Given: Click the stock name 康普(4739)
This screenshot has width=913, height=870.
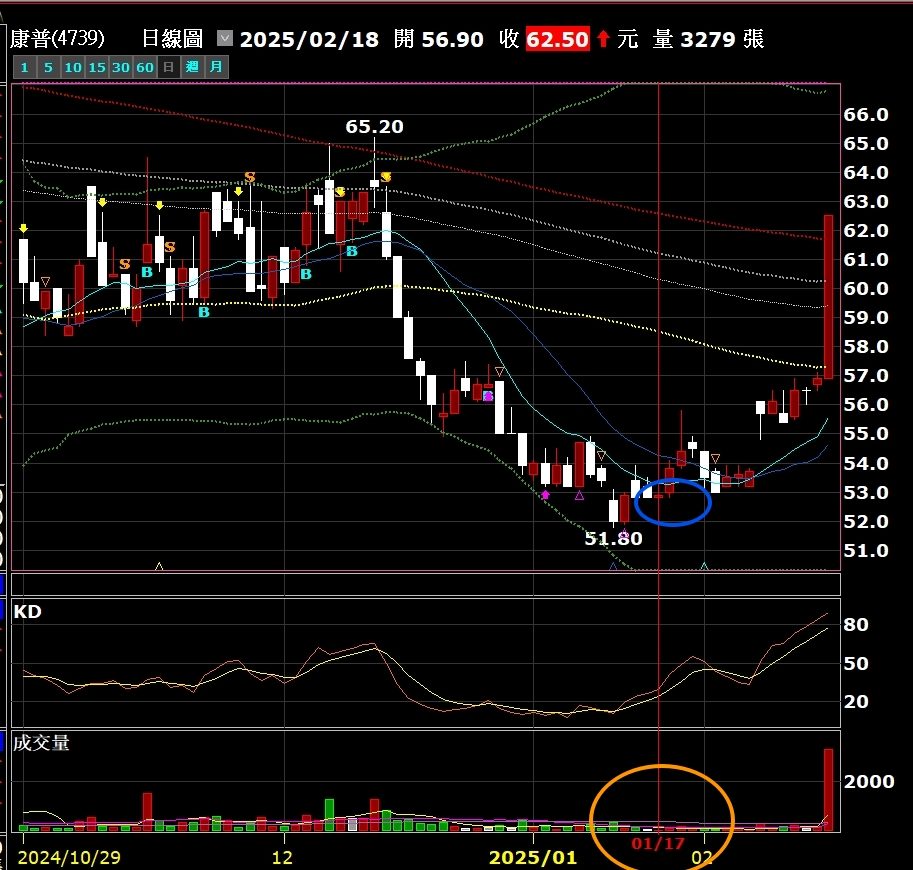Looking at the screenshot, I should (57, 38).
